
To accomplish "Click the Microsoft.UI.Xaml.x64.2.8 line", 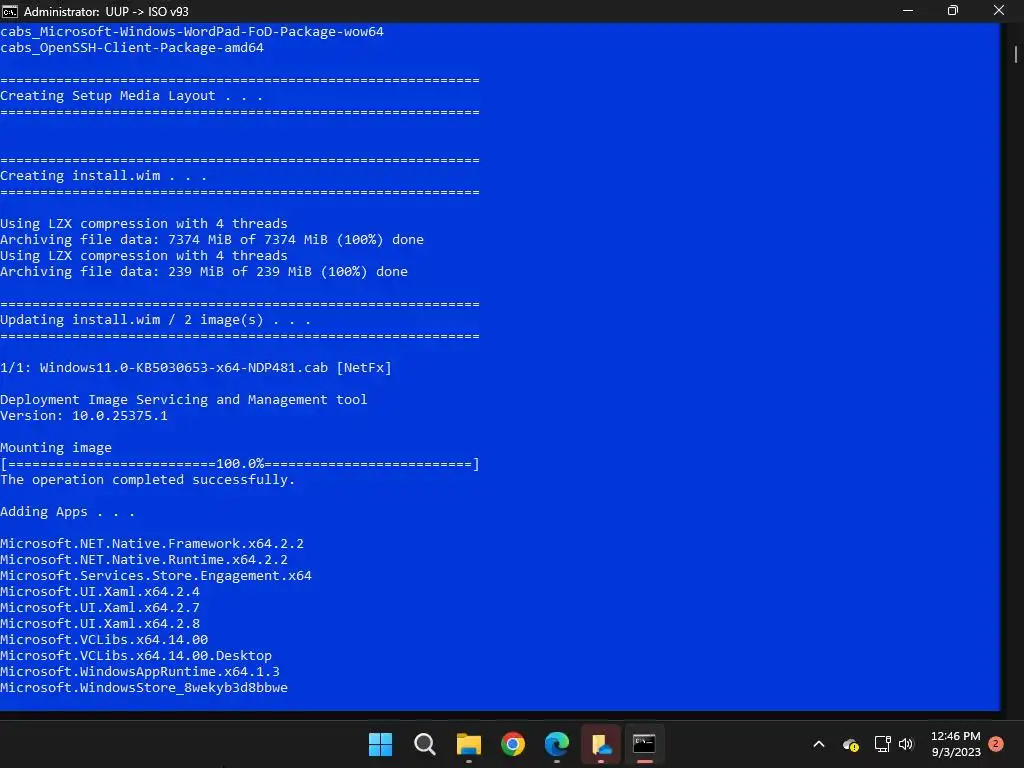I will [100, 624].
